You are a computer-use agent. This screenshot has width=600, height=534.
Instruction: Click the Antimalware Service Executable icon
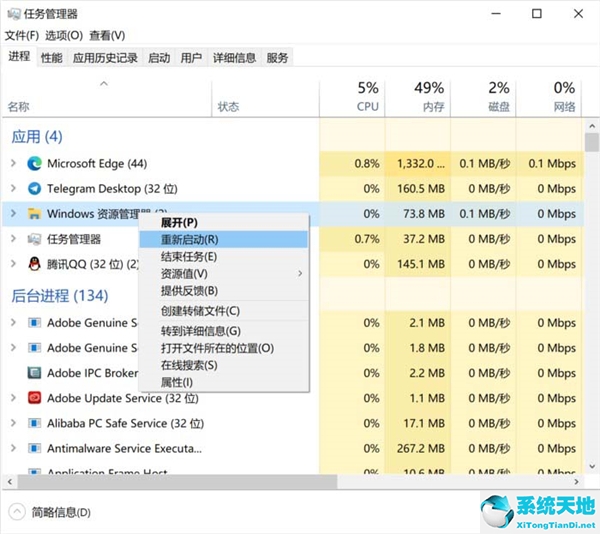(x=34, y=448)
